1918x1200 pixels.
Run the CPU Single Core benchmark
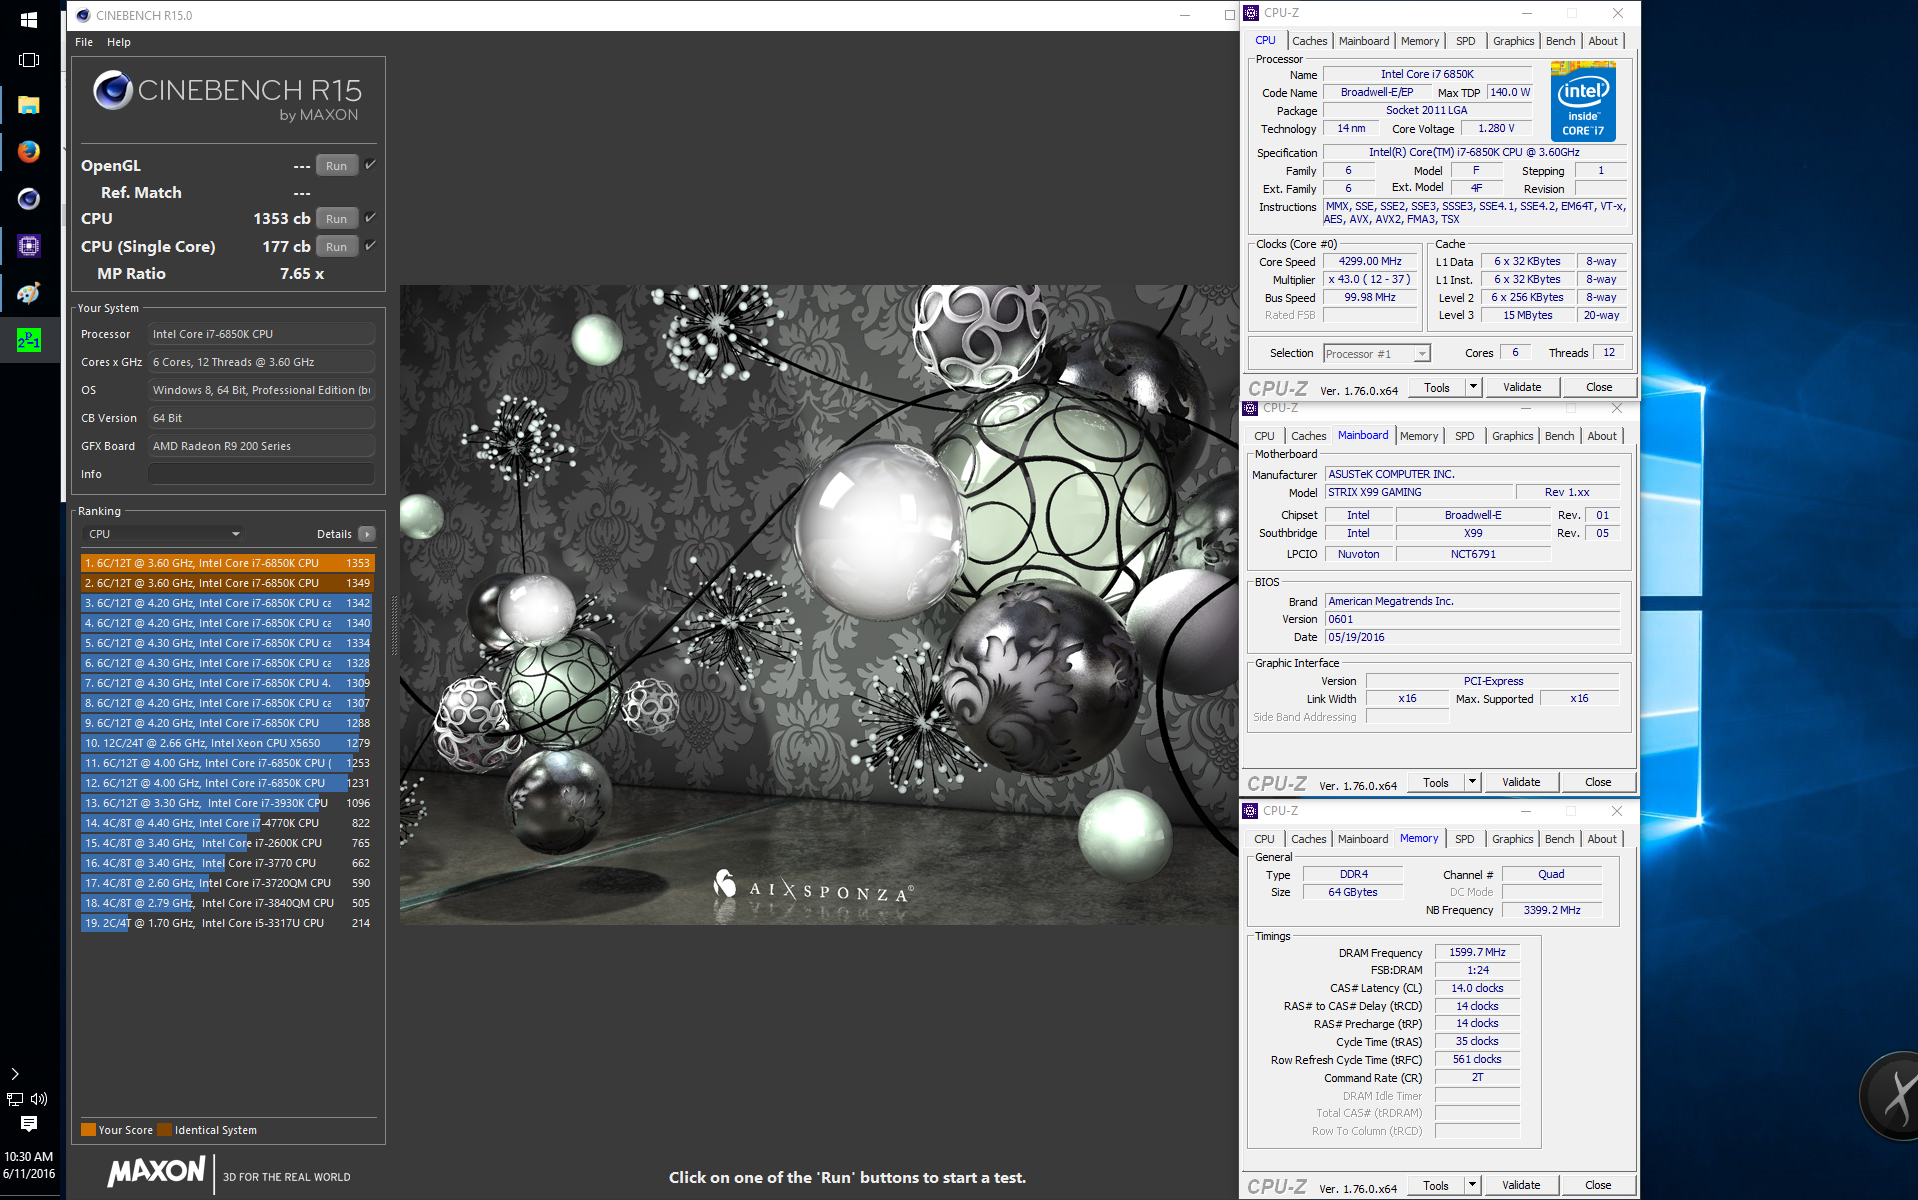(337, 247)
